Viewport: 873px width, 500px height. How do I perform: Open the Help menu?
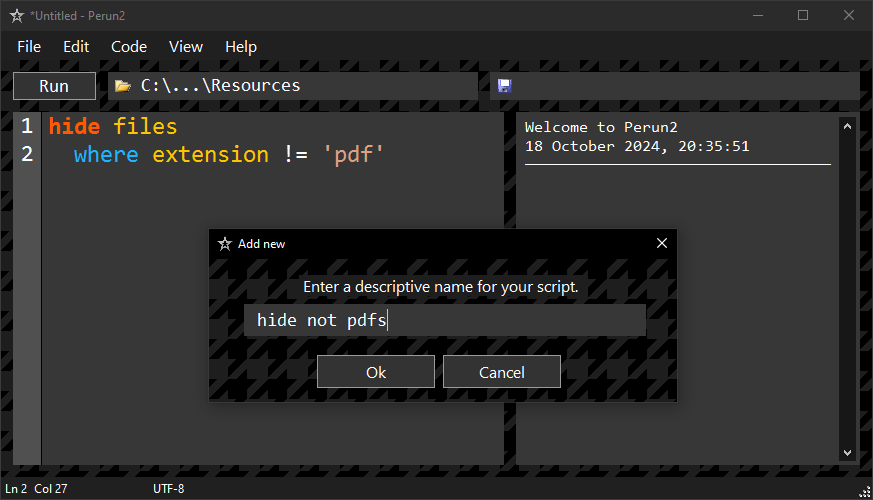pyautogui.click(x=241, y=47)
